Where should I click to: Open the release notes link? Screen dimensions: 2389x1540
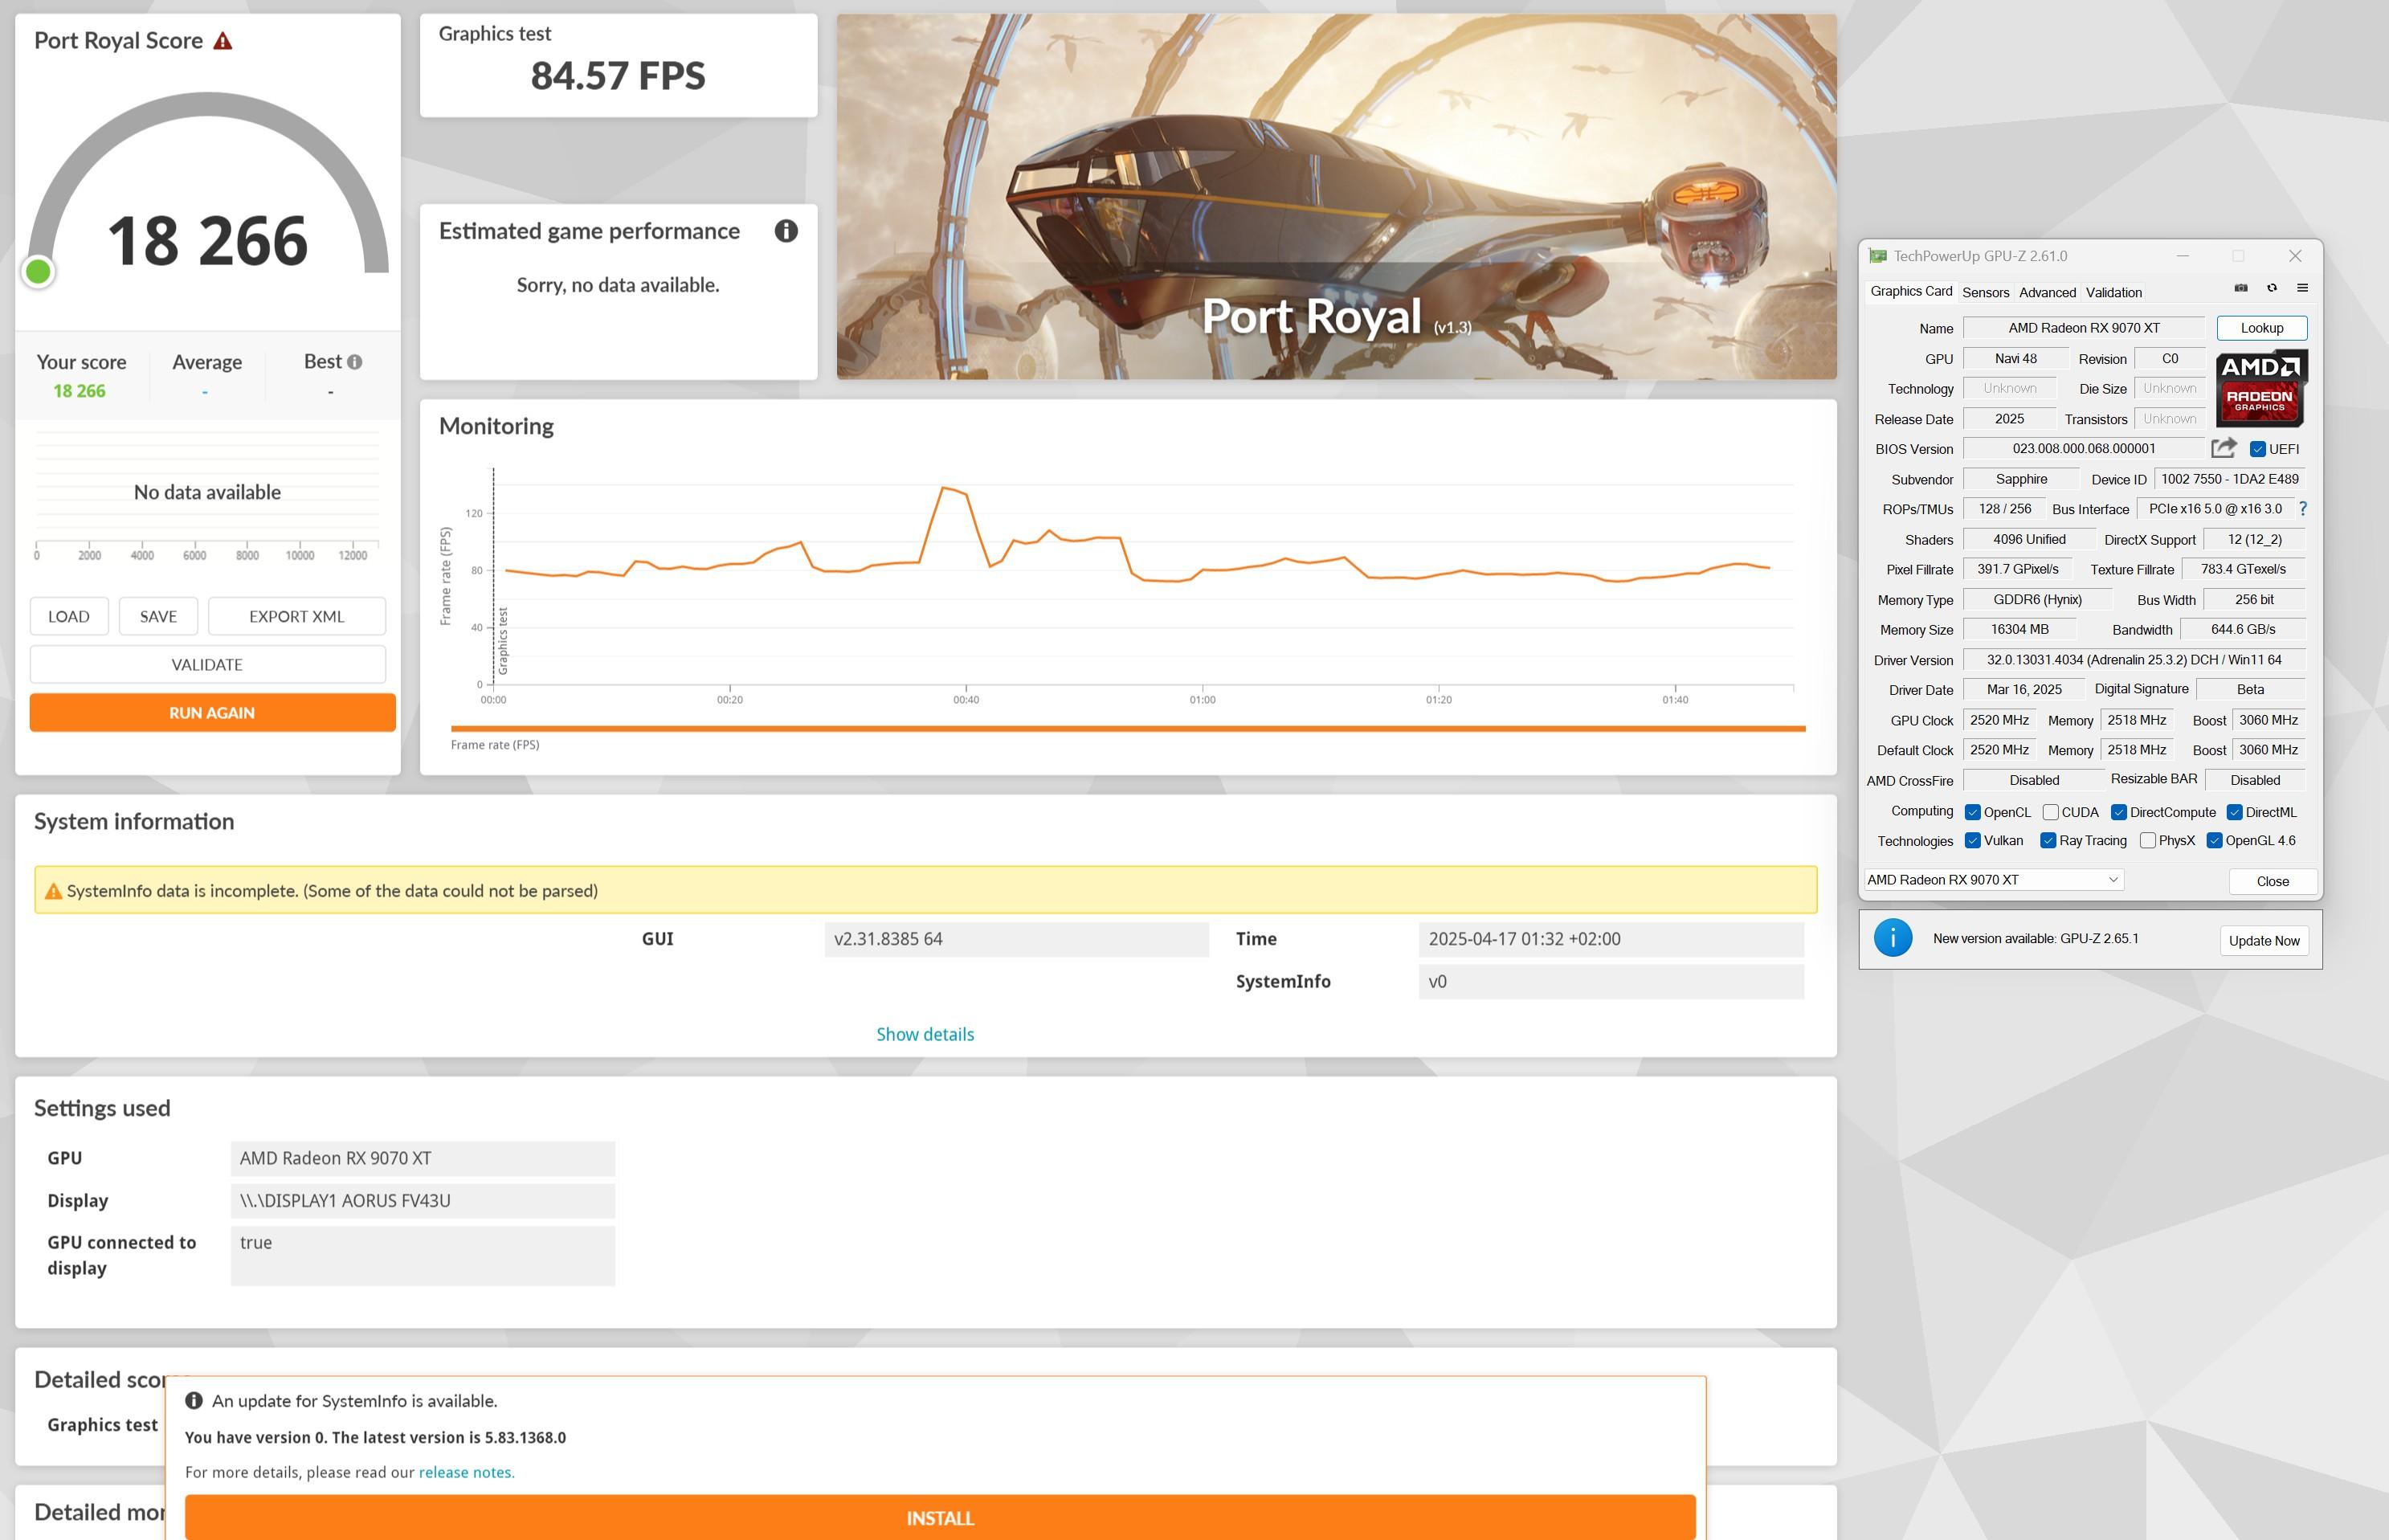click(466, 1472)
